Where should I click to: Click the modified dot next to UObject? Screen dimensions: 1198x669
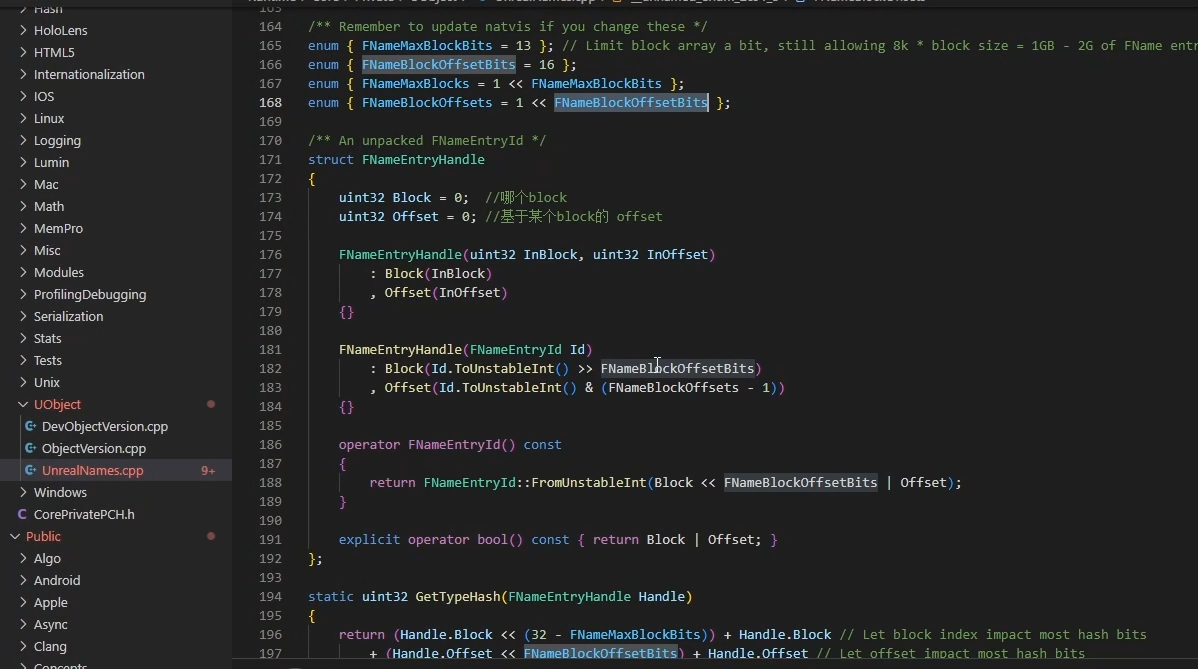tap(211, 405)
